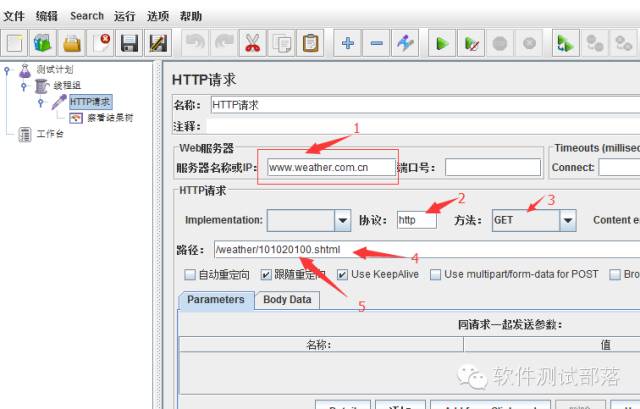The width and height of the screenshot is (640, 409).
Task: Click the Open file folder icon
Action: tap(72, 43)
